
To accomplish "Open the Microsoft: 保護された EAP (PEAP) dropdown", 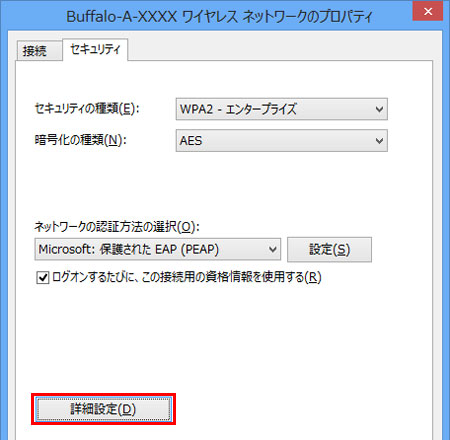I will [x=158, y=249].
